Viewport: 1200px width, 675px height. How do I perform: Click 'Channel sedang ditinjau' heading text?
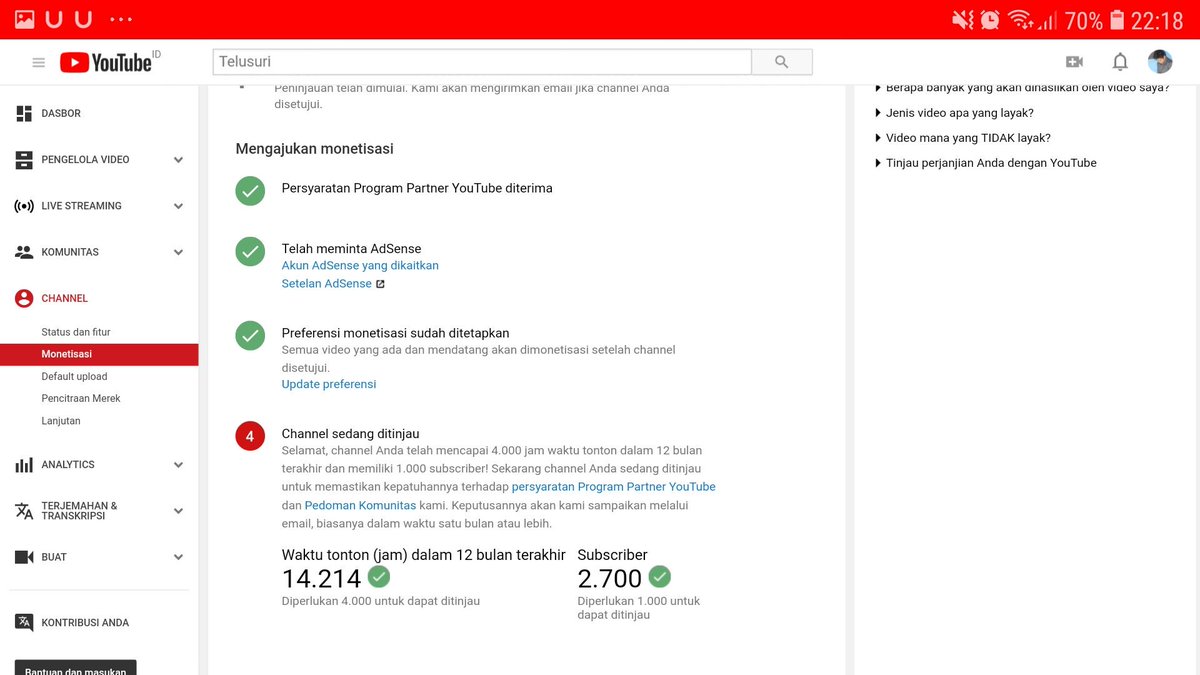(350, 434)
